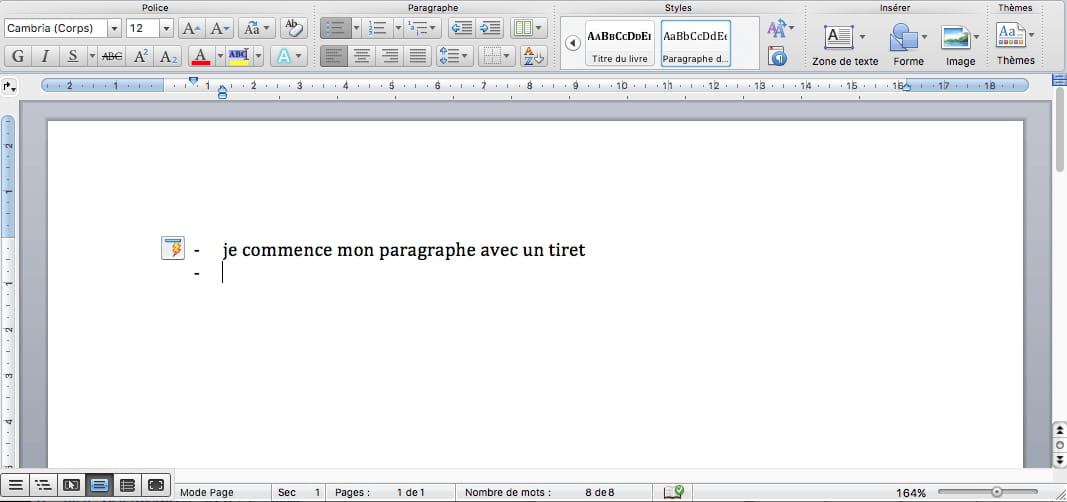Click the red font color swatch
The image size is (1067, 502).
(200, 56)
